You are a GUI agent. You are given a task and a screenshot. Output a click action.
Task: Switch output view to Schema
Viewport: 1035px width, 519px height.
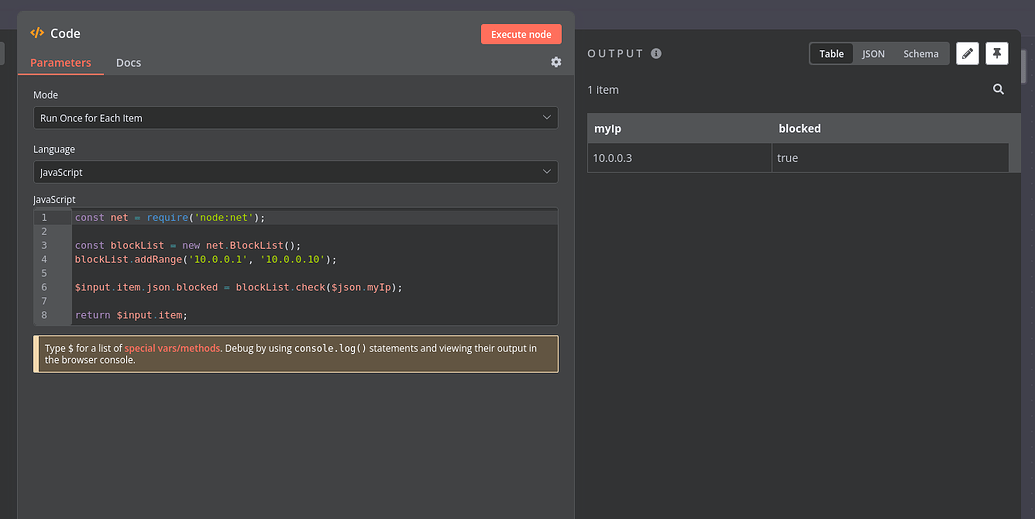(921, 53)
